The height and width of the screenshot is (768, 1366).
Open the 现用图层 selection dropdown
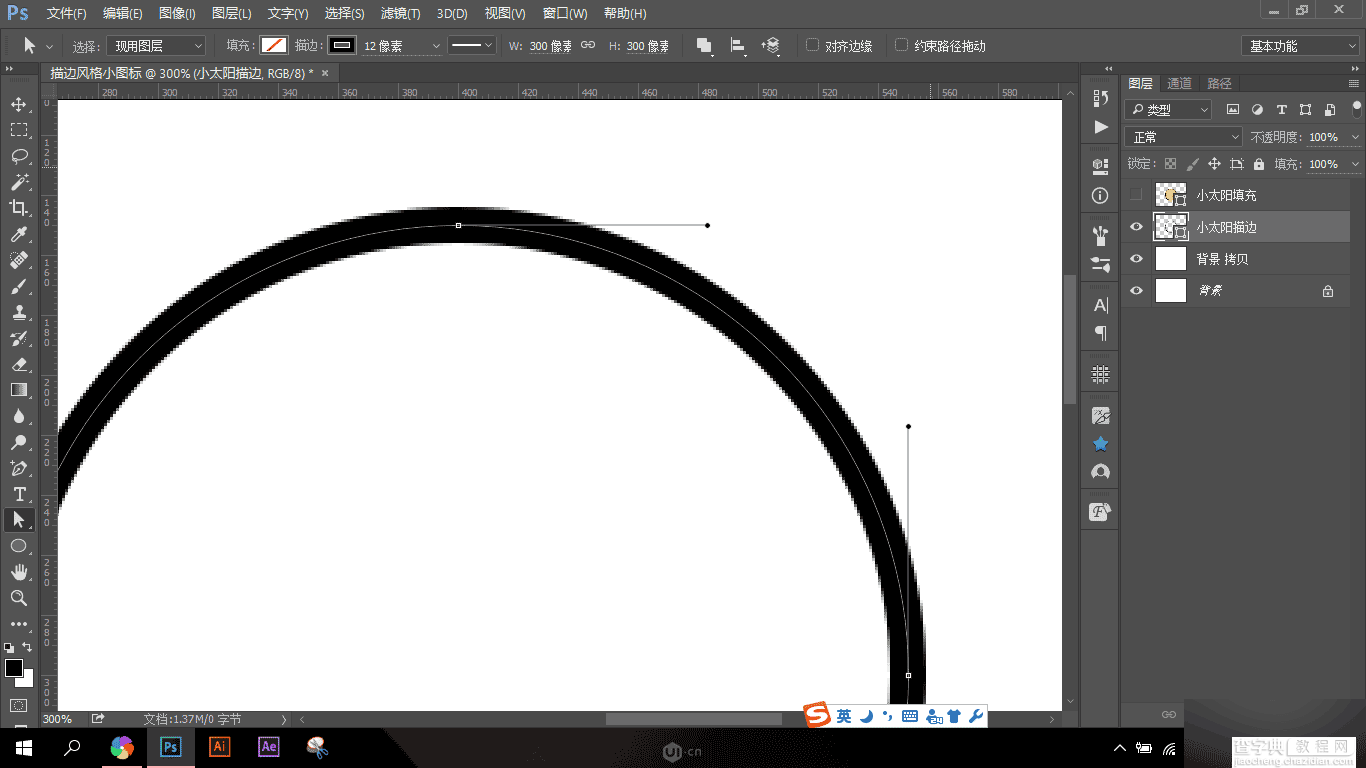[x=157, y=46]
